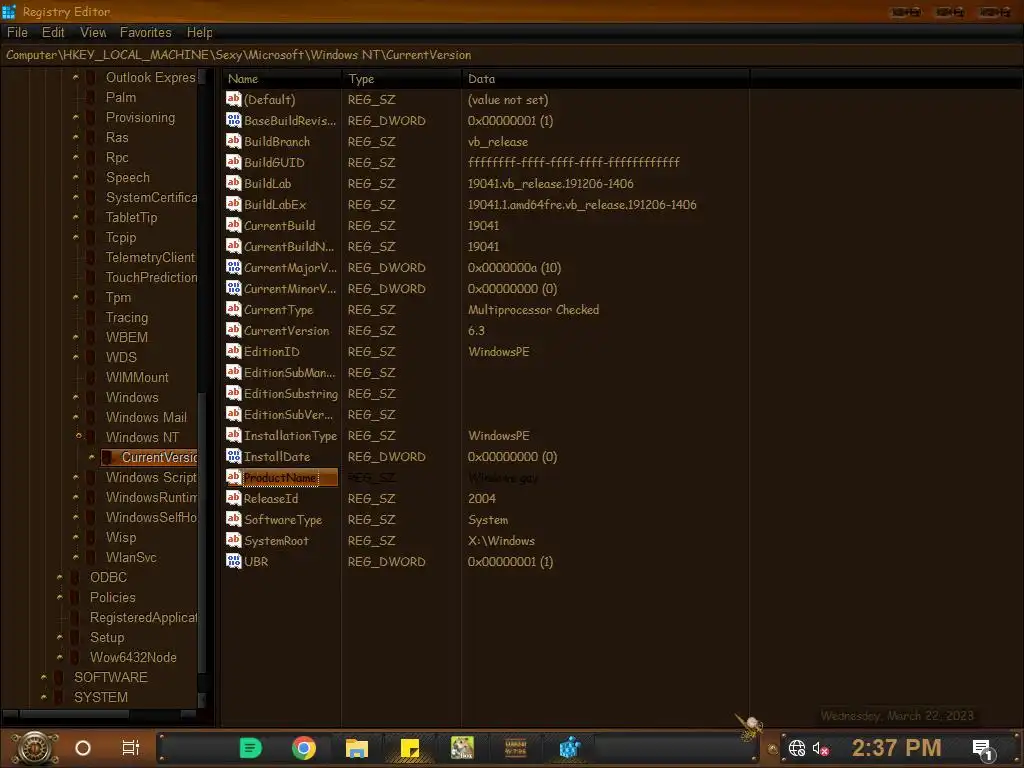Image resolution: width=1024 pixels, height=768 pixels.
Task: Click the Registry Editor cube taskbar icon
Action: (x=569, y=748)
